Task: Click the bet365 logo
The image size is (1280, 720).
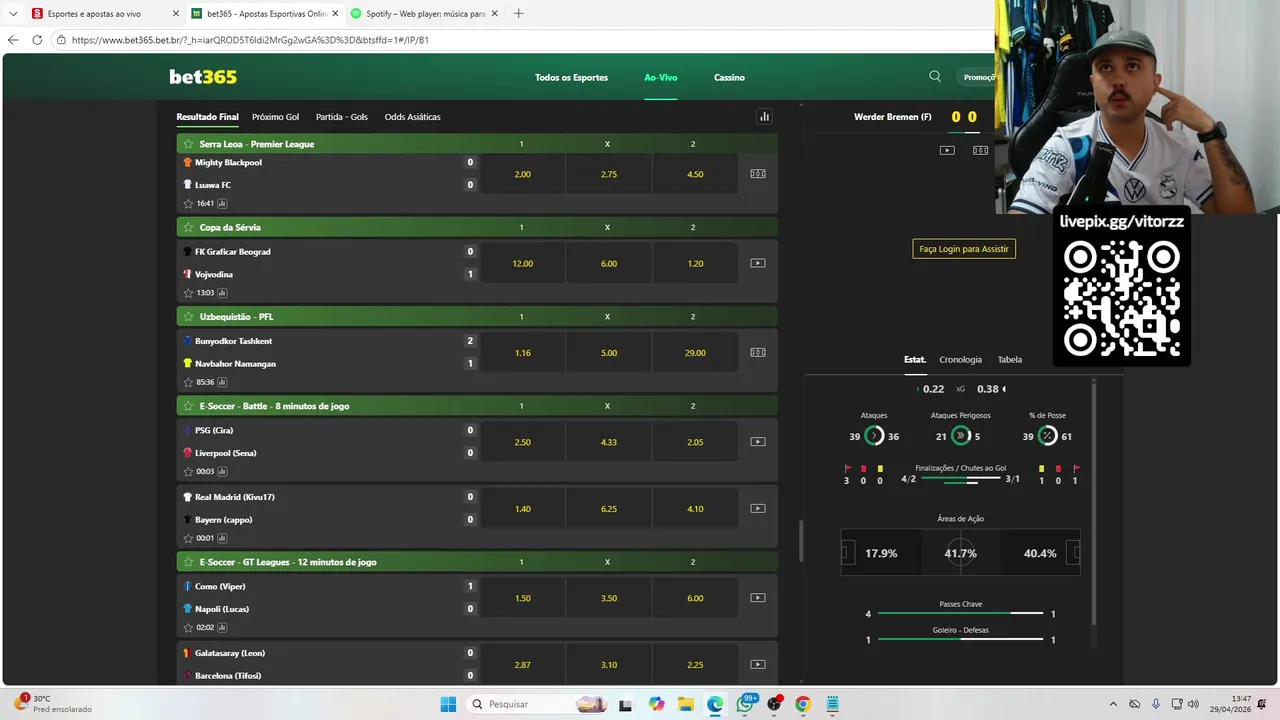Action: (x=203, y=77)
